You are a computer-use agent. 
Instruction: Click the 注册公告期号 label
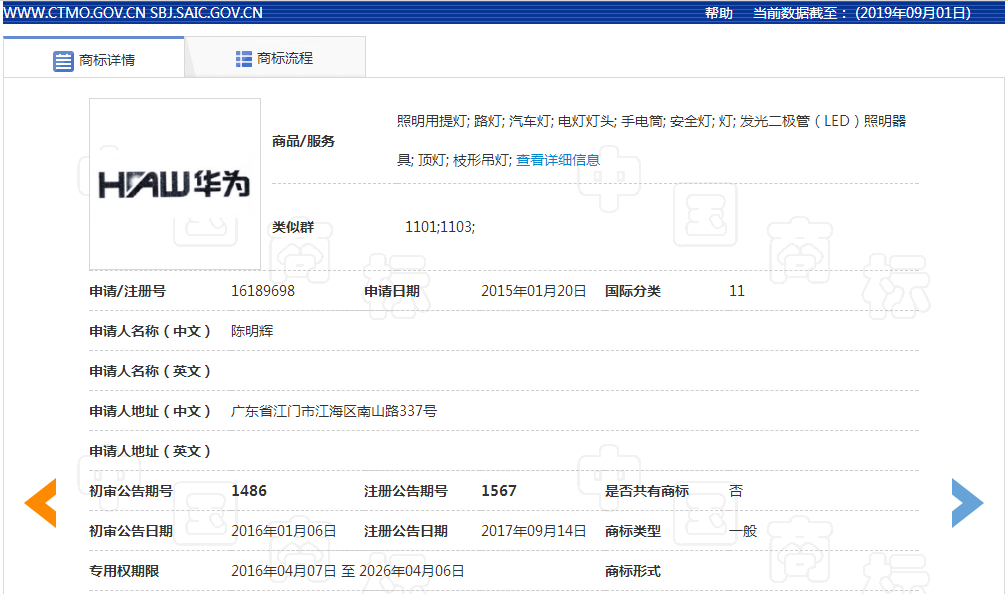406,491
